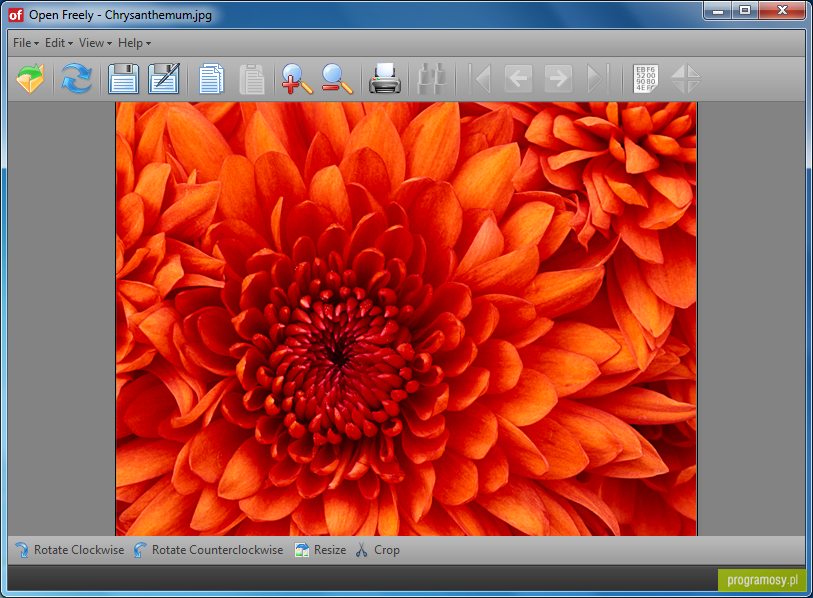Viewport: 813px width, 598px height.
Task: Click the chrysanthemum image in the viewer
Action: [406, 318]
